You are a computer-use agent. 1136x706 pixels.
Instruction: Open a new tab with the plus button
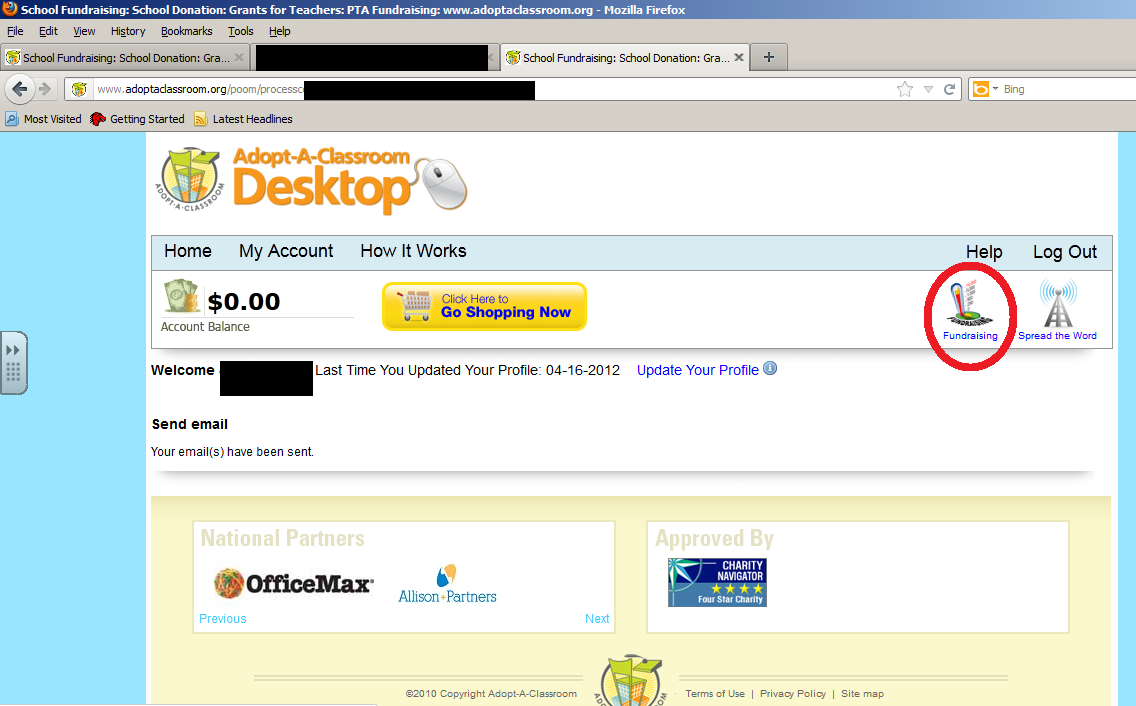pos(769,57)
